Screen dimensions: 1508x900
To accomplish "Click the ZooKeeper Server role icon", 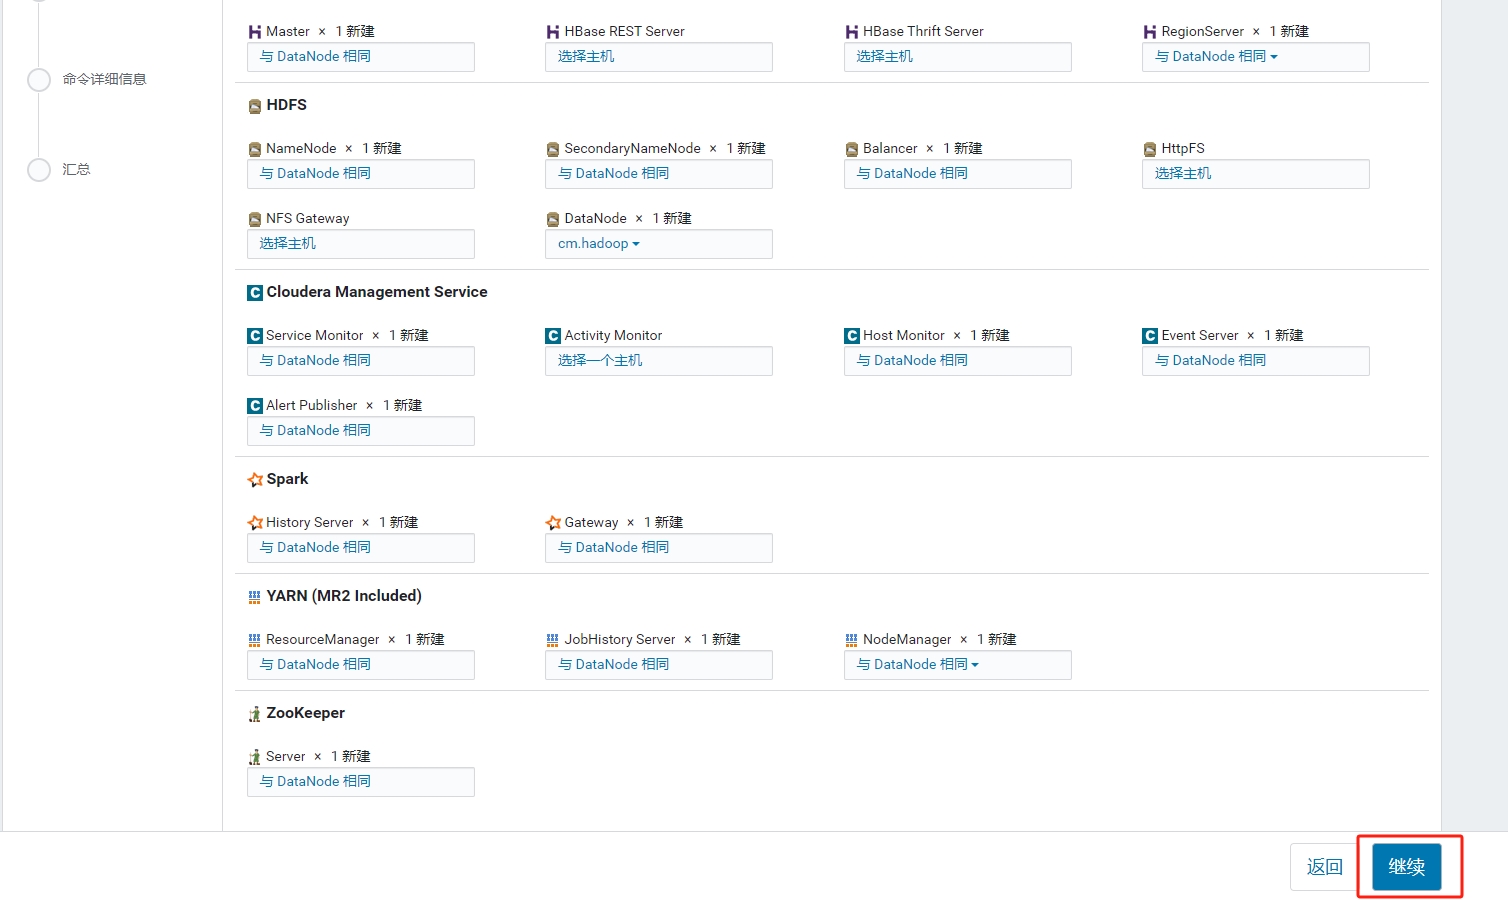I will 255,757.
